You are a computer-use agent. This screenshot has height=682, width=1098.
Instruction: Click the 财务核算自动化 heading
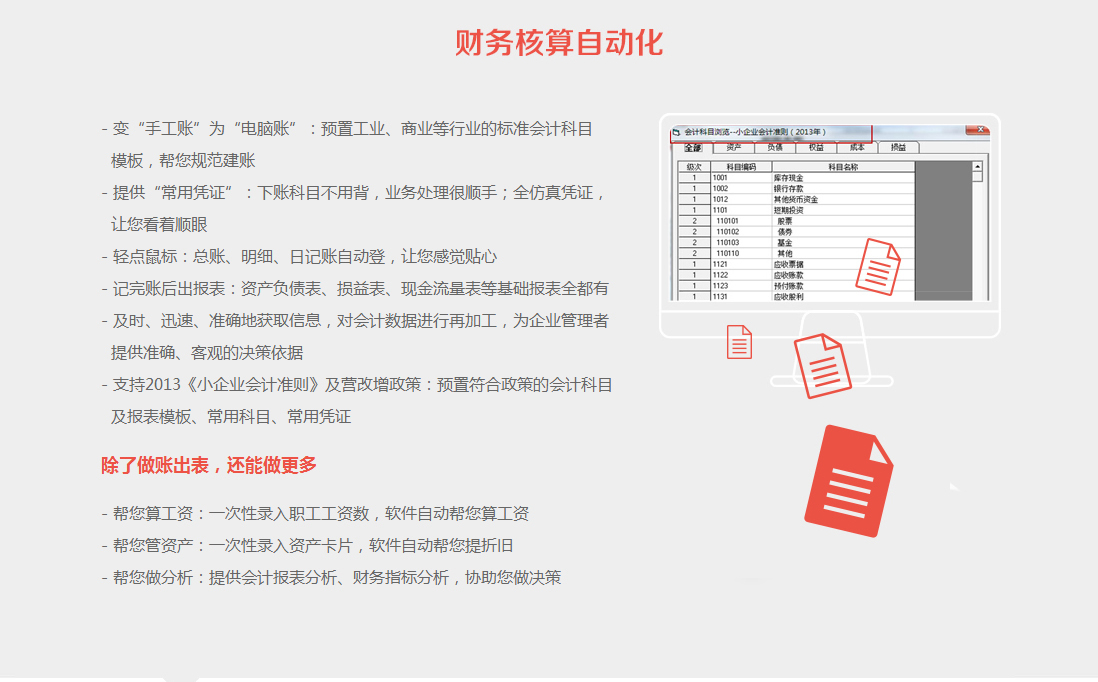tap(558, 43)
